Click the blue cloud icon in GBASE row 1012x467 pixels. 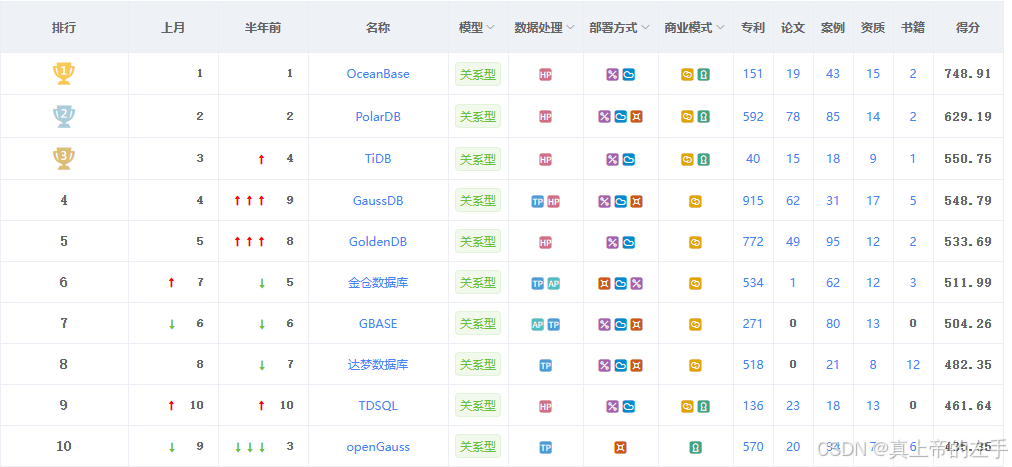point(620,324)
